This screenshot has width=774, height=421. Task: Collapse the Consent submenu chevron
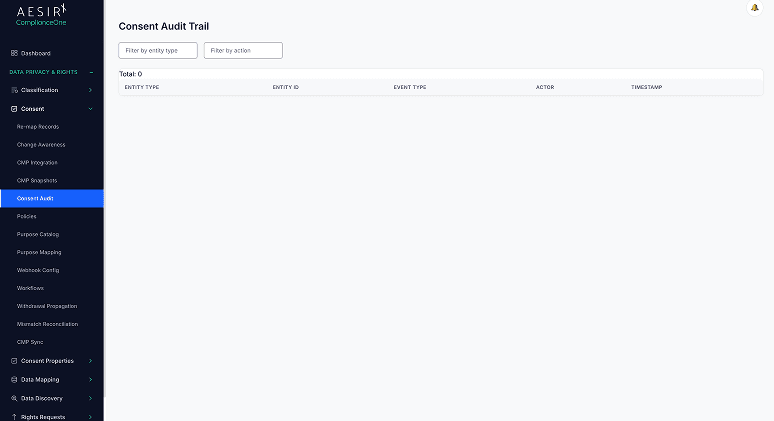91,108
